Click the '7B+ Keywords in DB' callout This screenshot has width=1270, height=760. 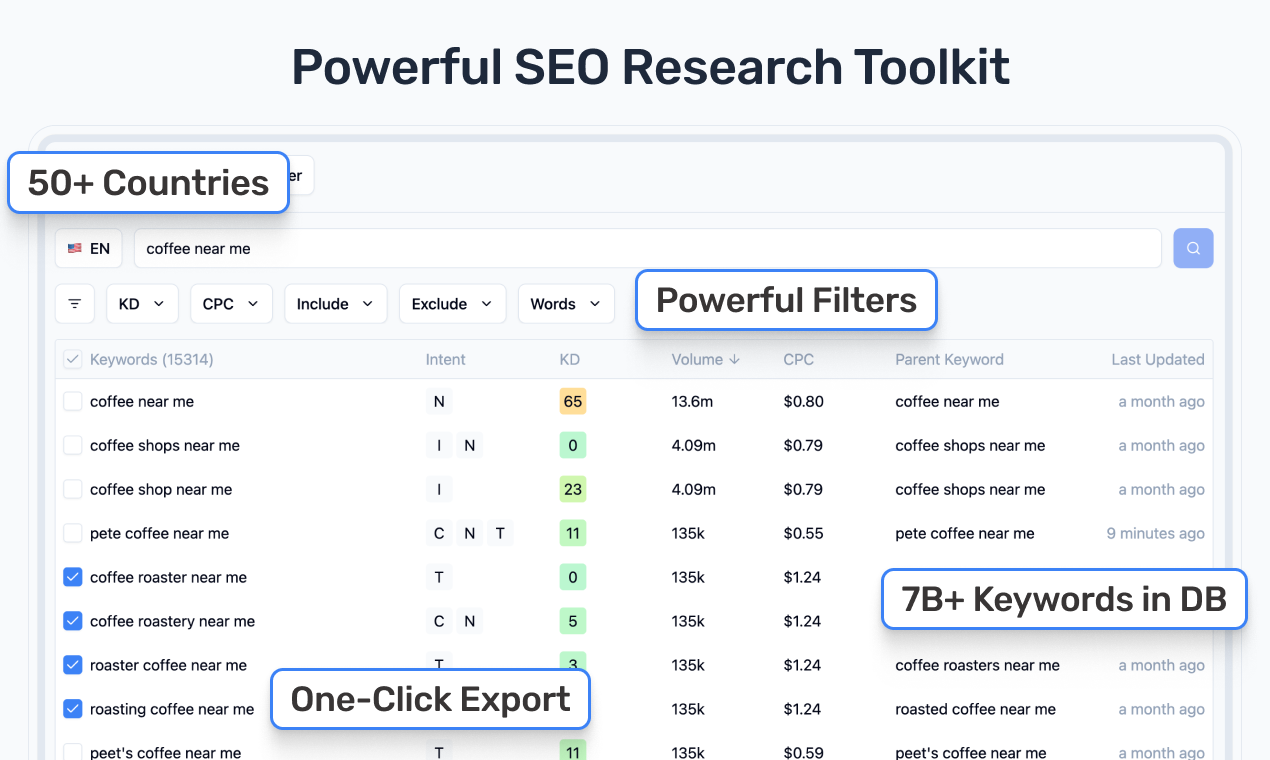click(1064, 599)
